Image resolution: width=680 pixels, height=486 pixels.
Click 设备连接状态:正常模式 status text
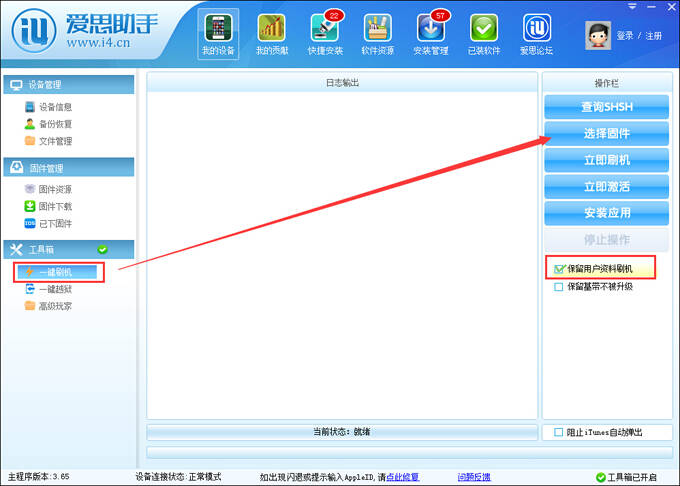pyautogui.click(x=178, y=476)
